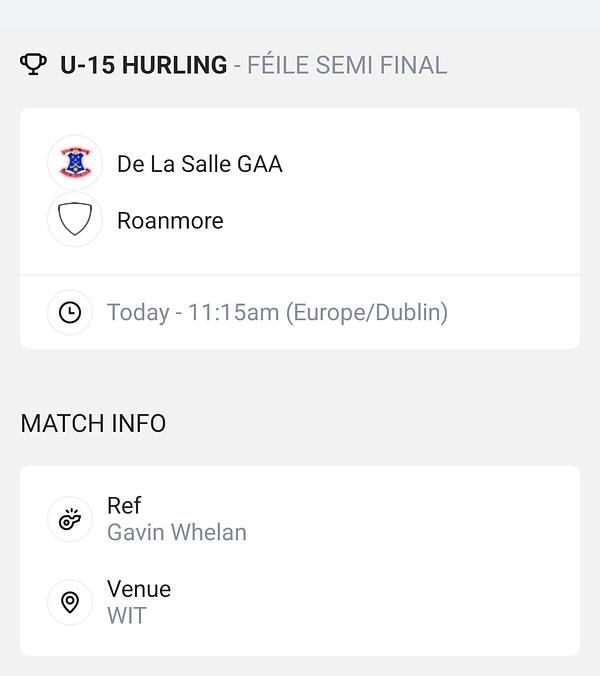Open the WIT venue name
The image size is (600, 676).
tap(127, 615)
